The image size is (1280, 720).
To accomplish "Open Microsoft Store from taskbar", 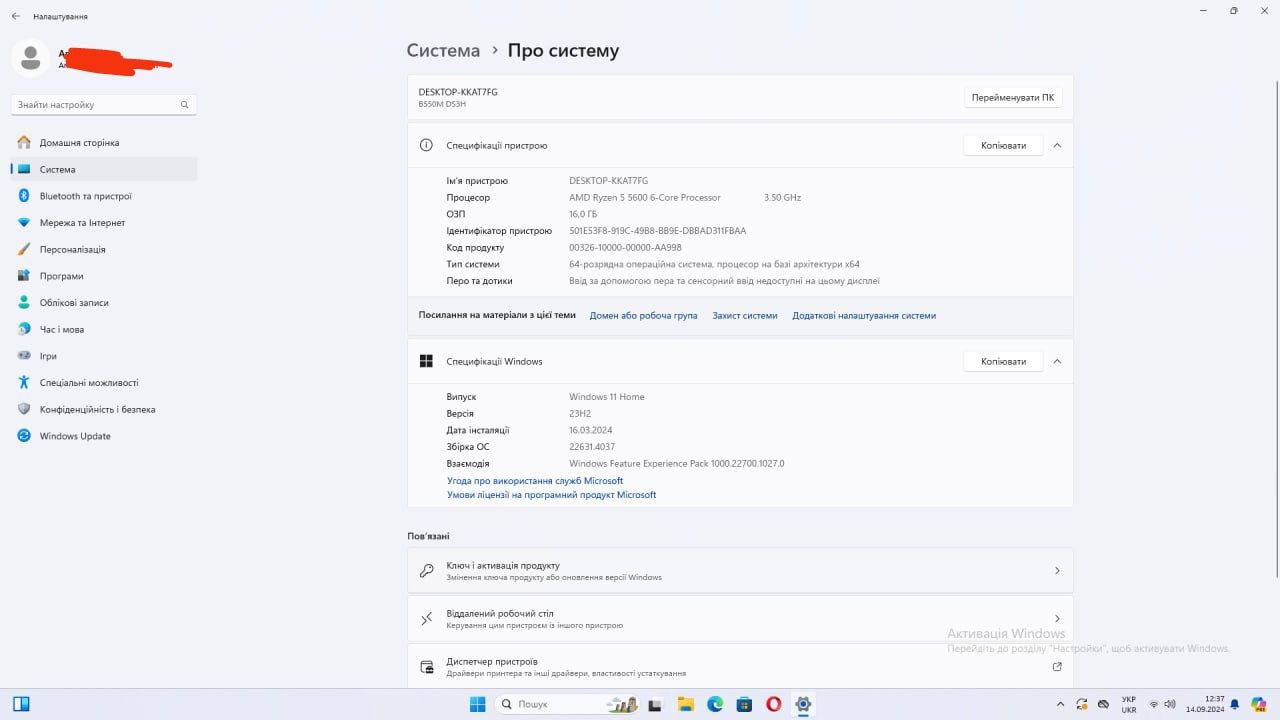I will coord(744,704).
